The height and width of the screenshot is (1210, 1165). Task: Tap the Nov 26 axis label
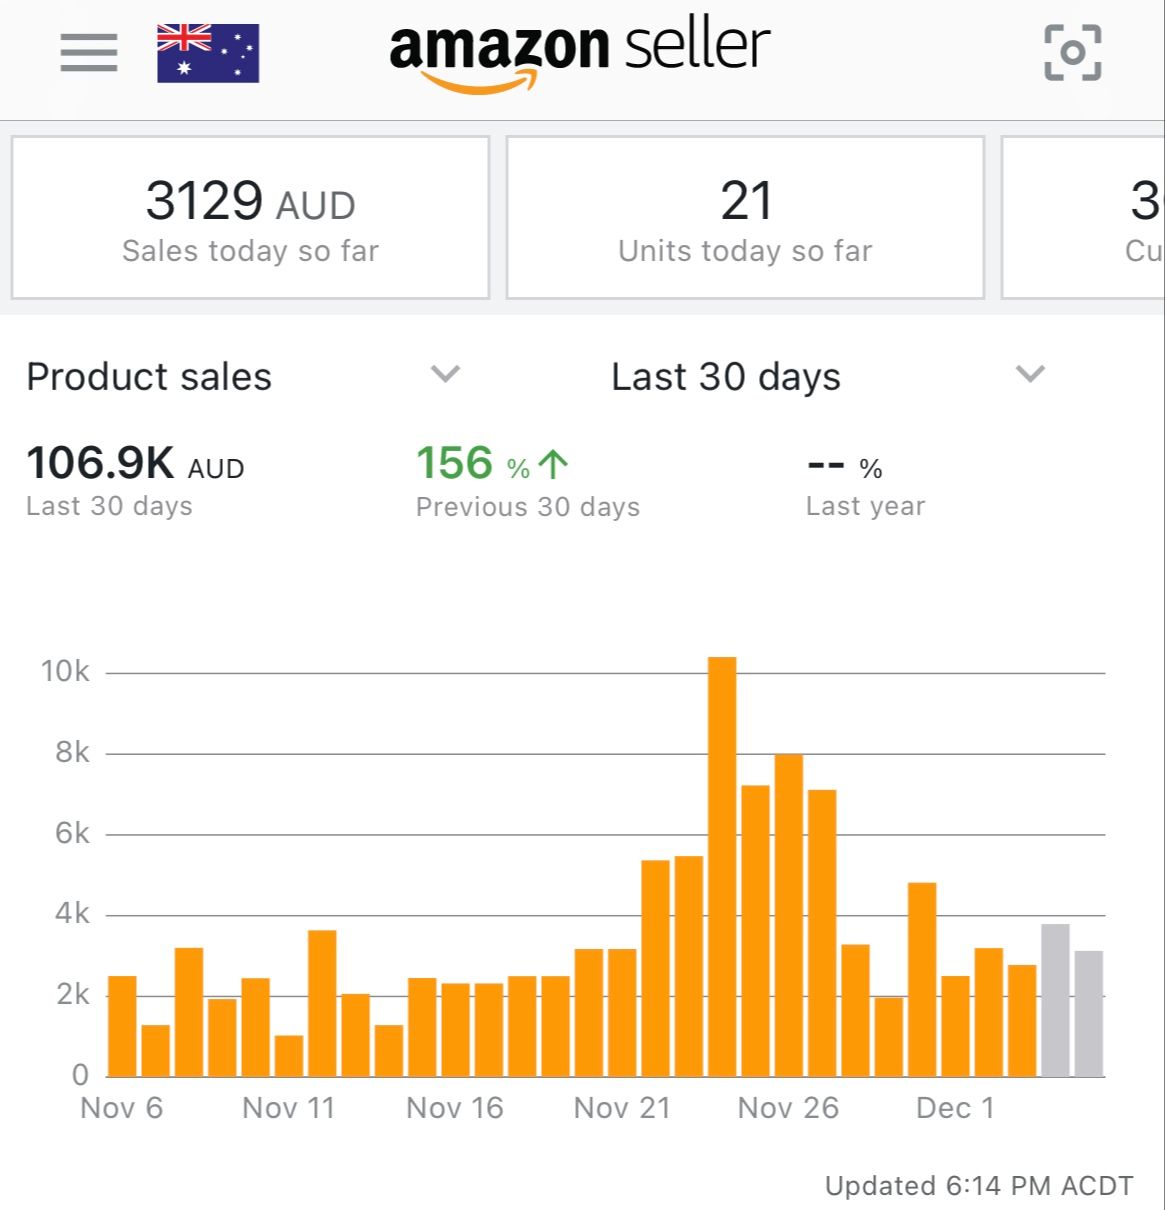point(788,1108)
